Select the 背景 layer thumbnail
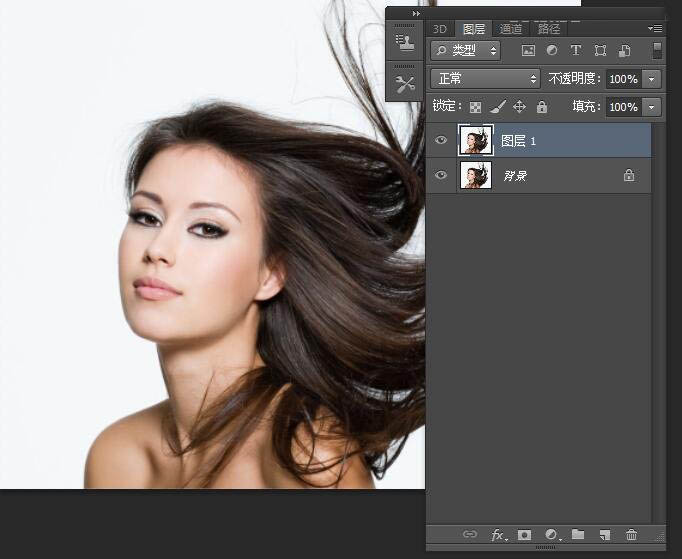 click(475, 175)
